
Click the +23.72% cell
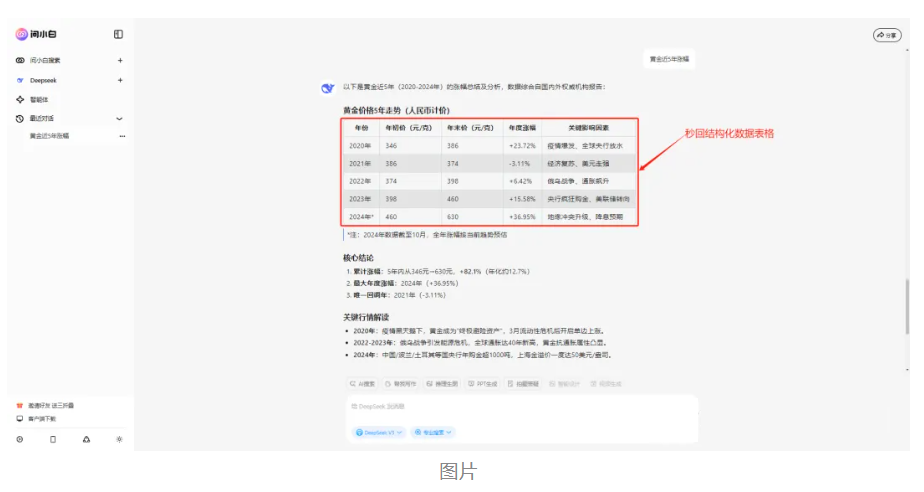click(522, 146)
